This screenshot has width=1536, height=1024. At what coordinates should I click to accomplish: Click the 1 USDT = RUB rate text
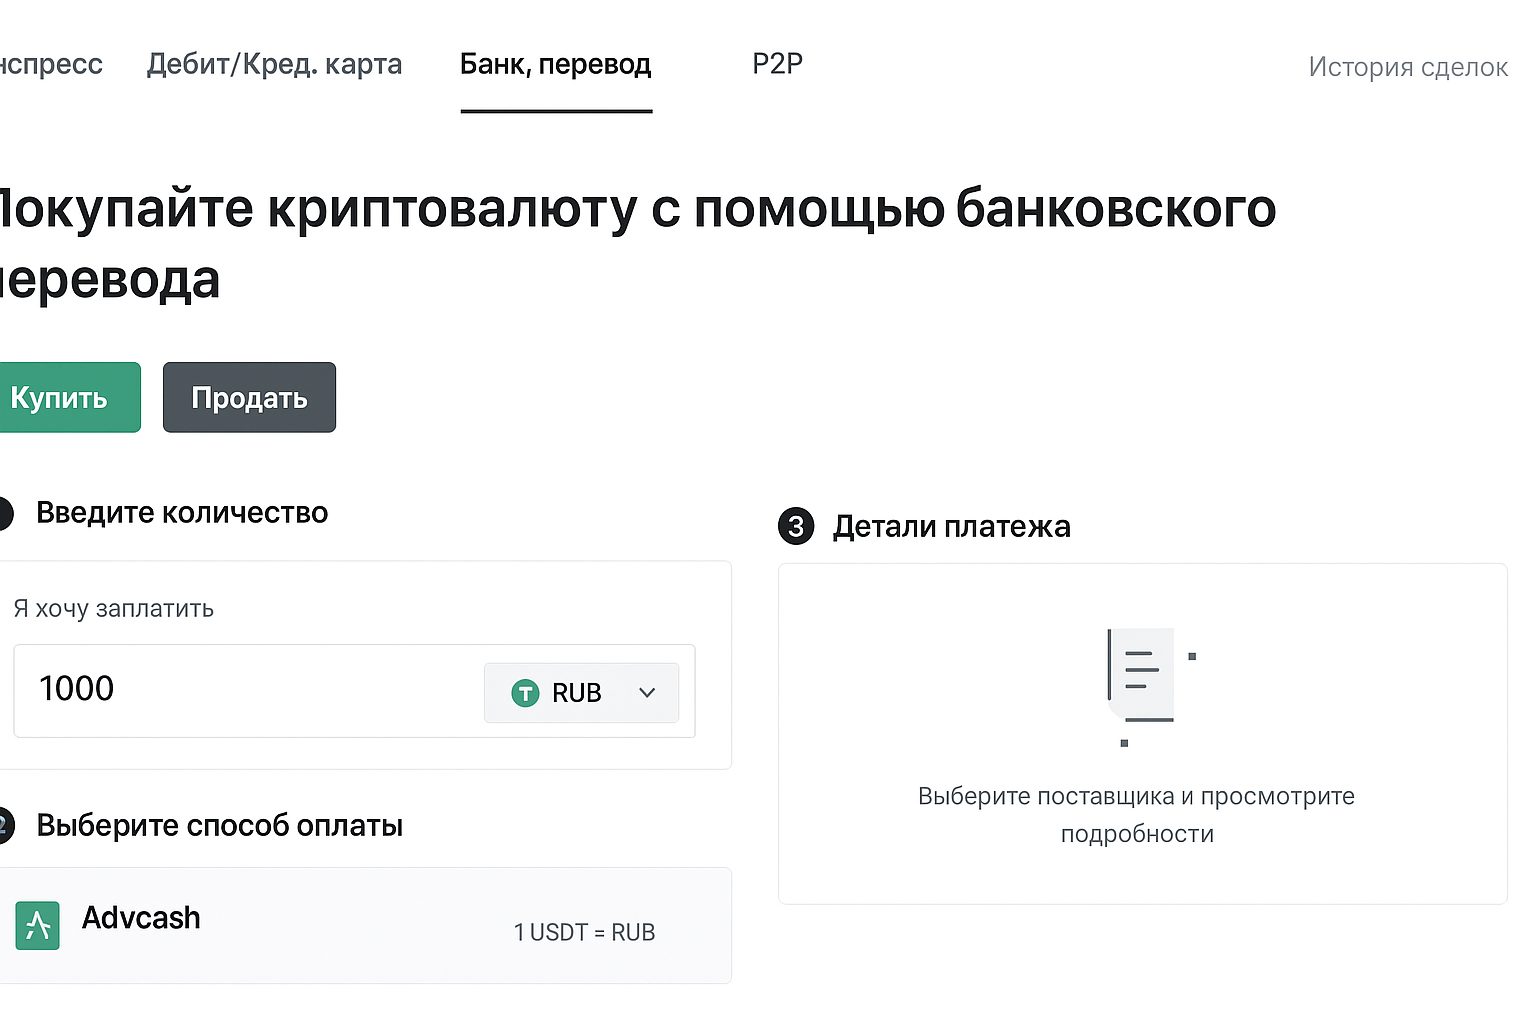[x=584, y=933]
